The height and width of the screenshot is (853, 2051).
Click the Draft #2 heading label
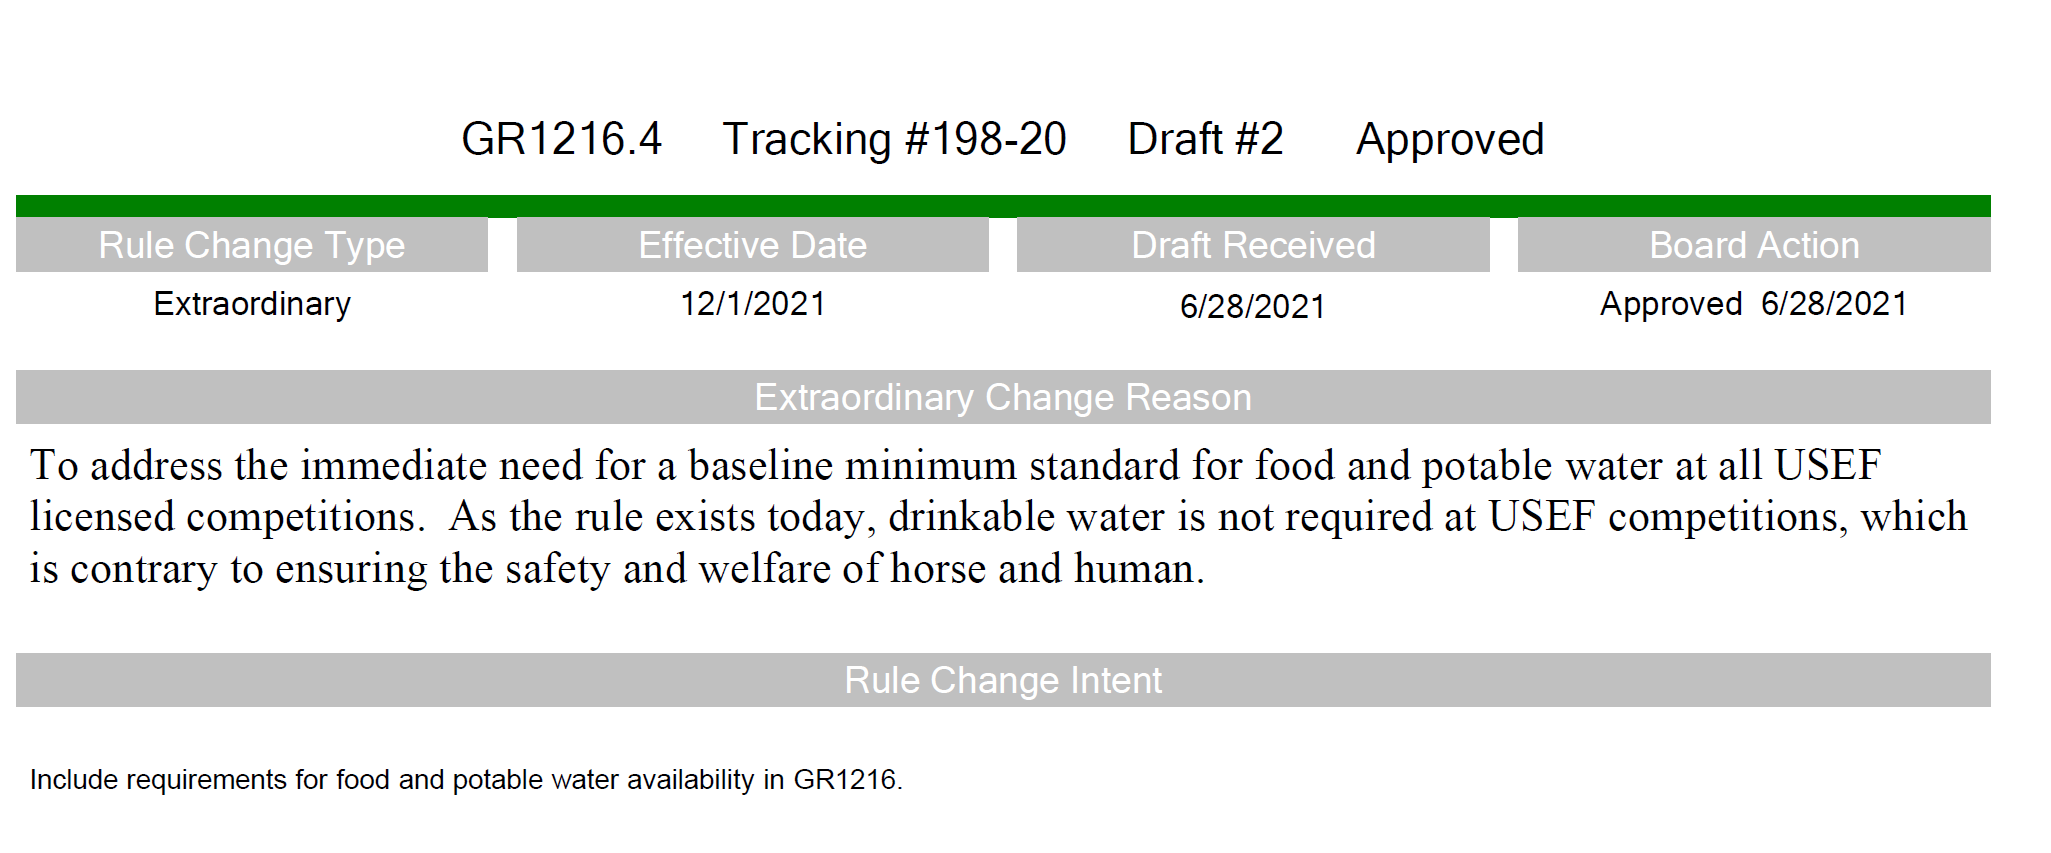click(x=1205, y=138)
